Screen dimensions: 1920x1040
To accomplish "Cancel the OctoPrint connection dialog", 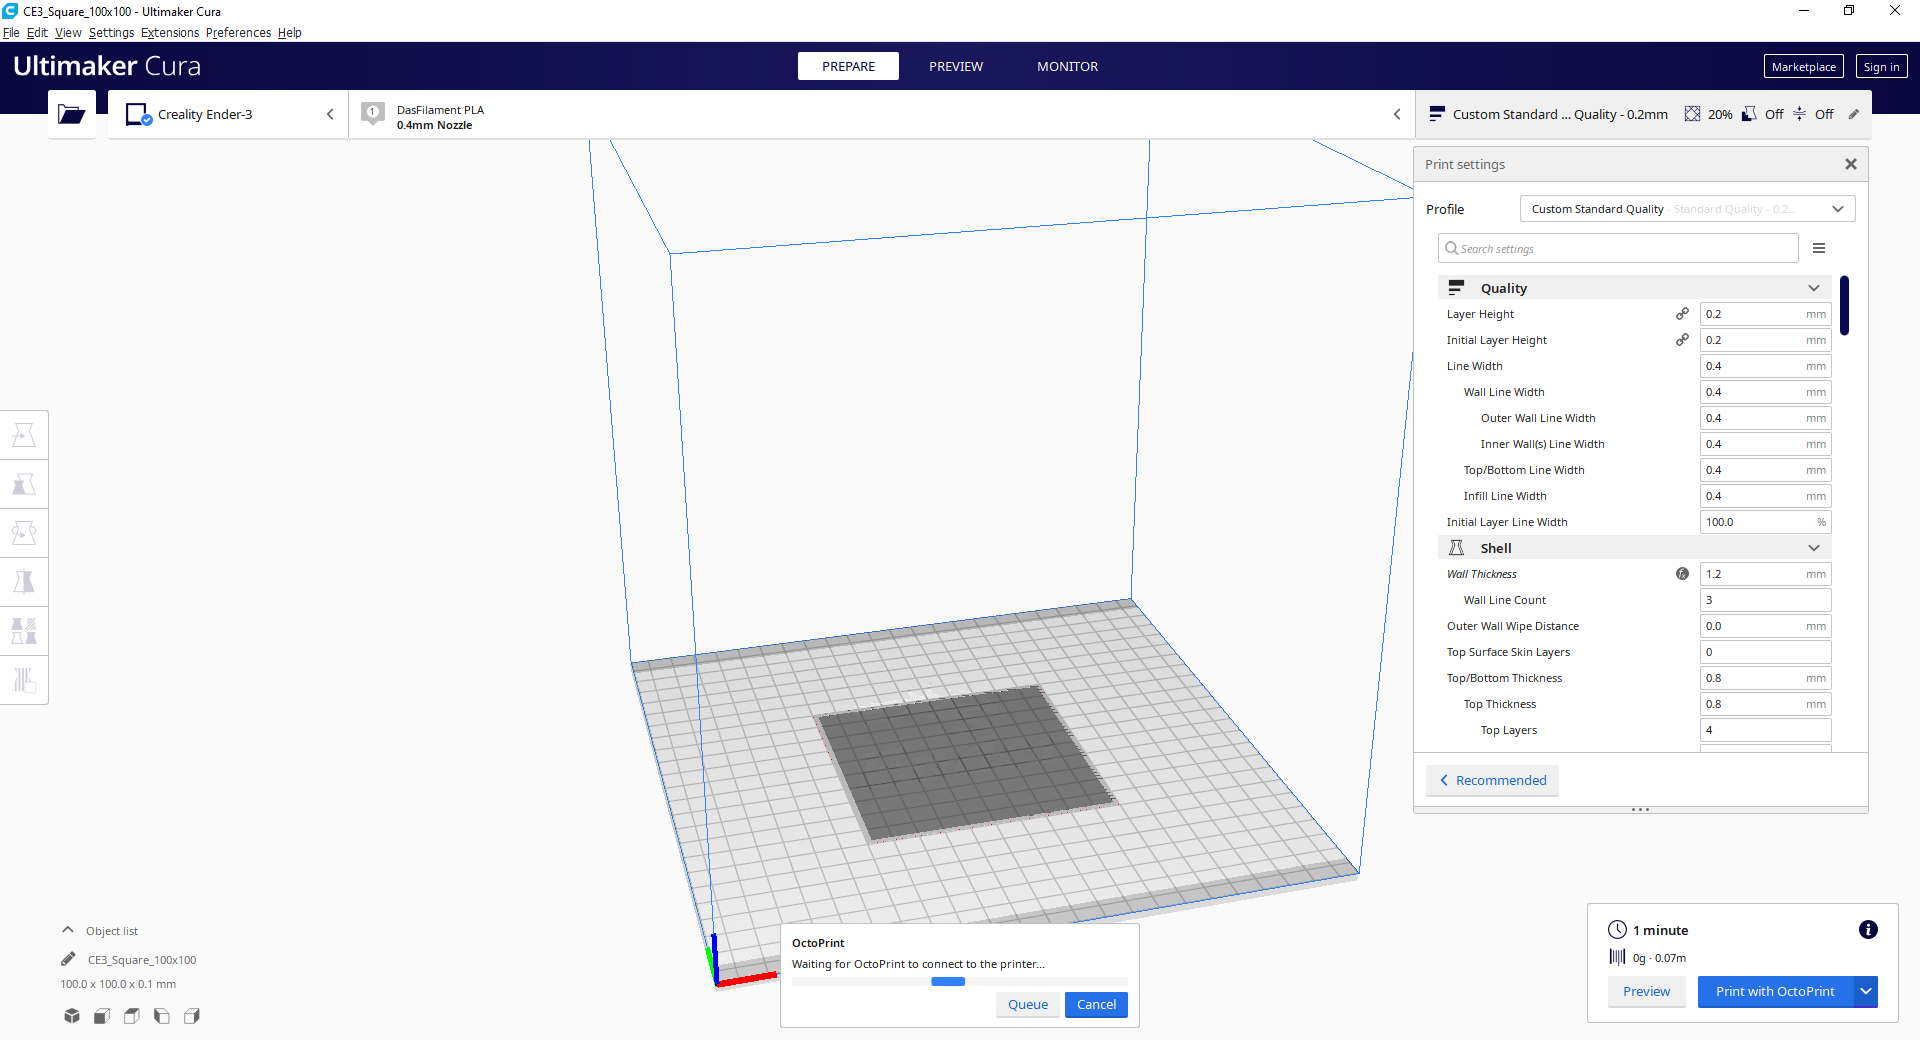I will (1096, 1004).
